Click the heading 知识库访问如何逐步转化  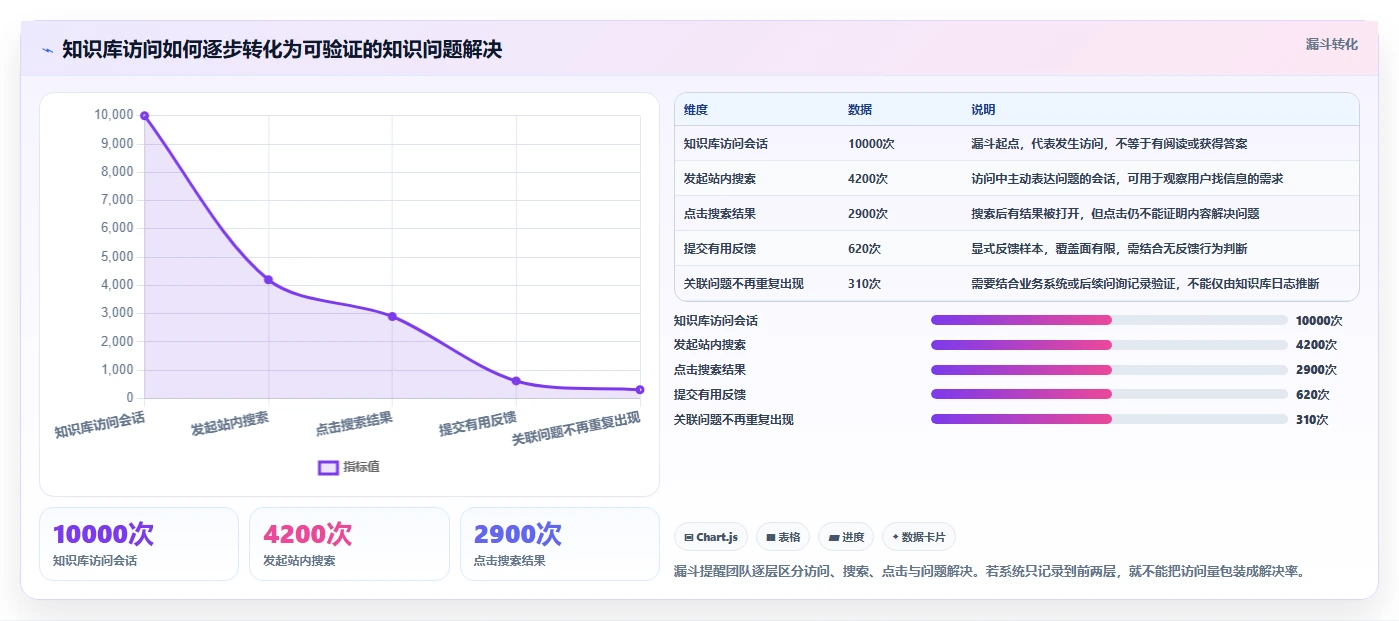click(x=282, y=50)
